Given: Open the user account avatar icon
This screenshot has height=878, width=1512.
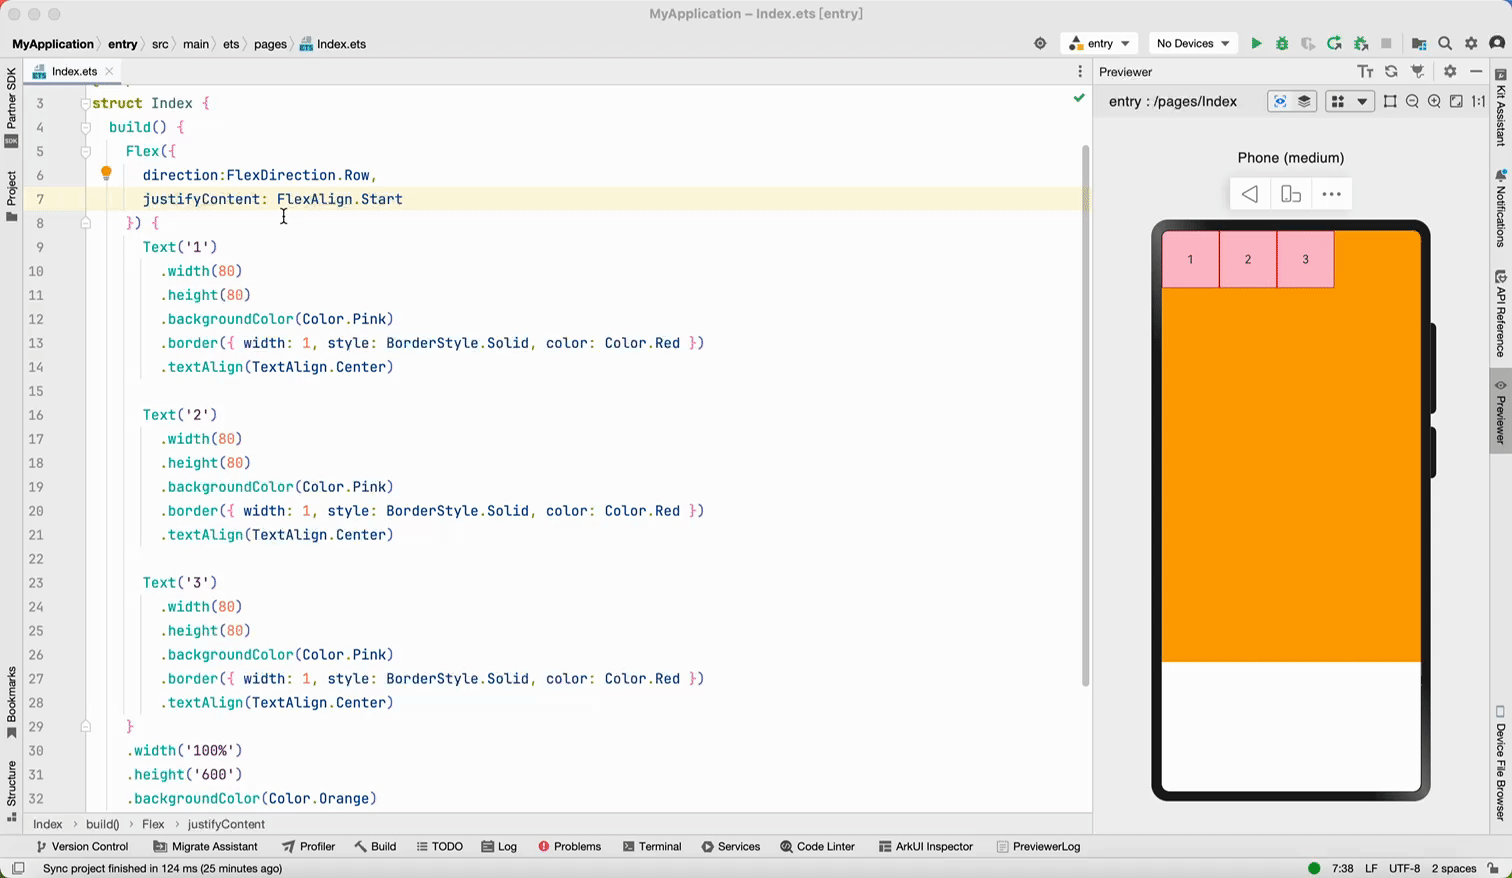Looking at the screenshot, I should click(x=1497, y=44).
